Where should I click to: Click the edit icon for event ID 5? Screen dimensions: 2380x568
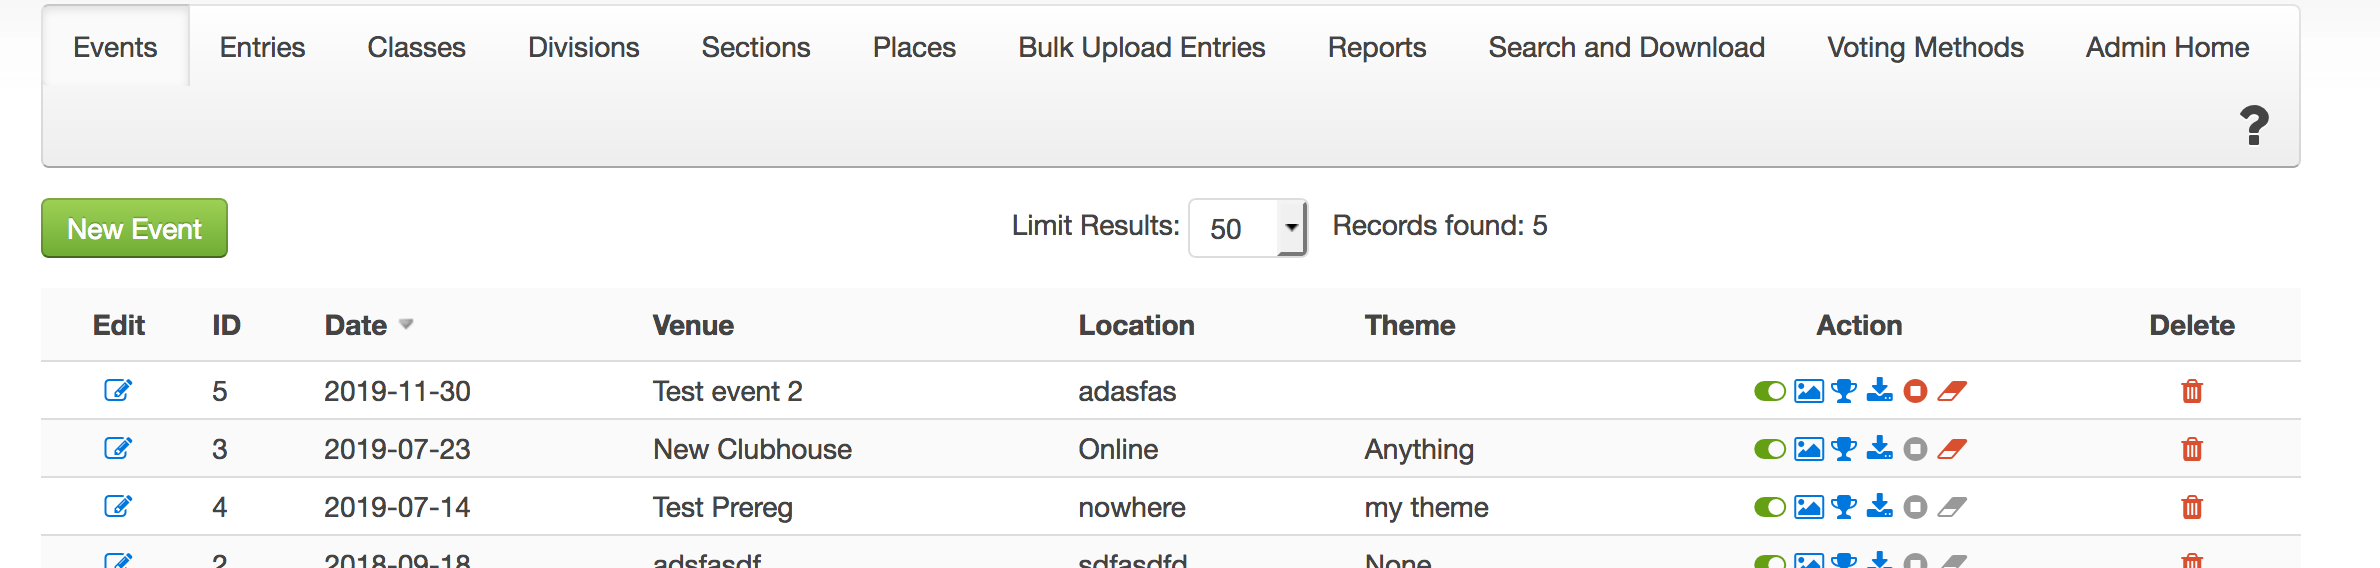click(118, 391)
